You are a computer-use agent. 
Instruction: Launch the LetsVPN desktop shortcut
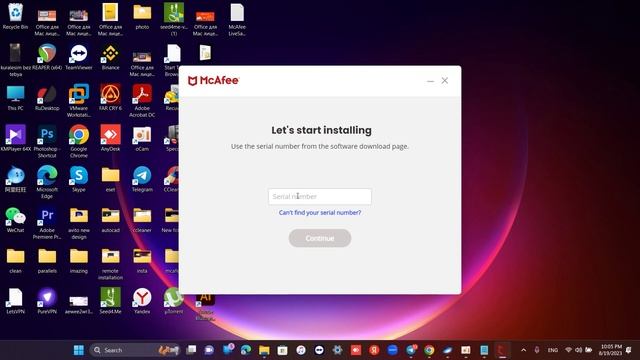pos(16,301)
